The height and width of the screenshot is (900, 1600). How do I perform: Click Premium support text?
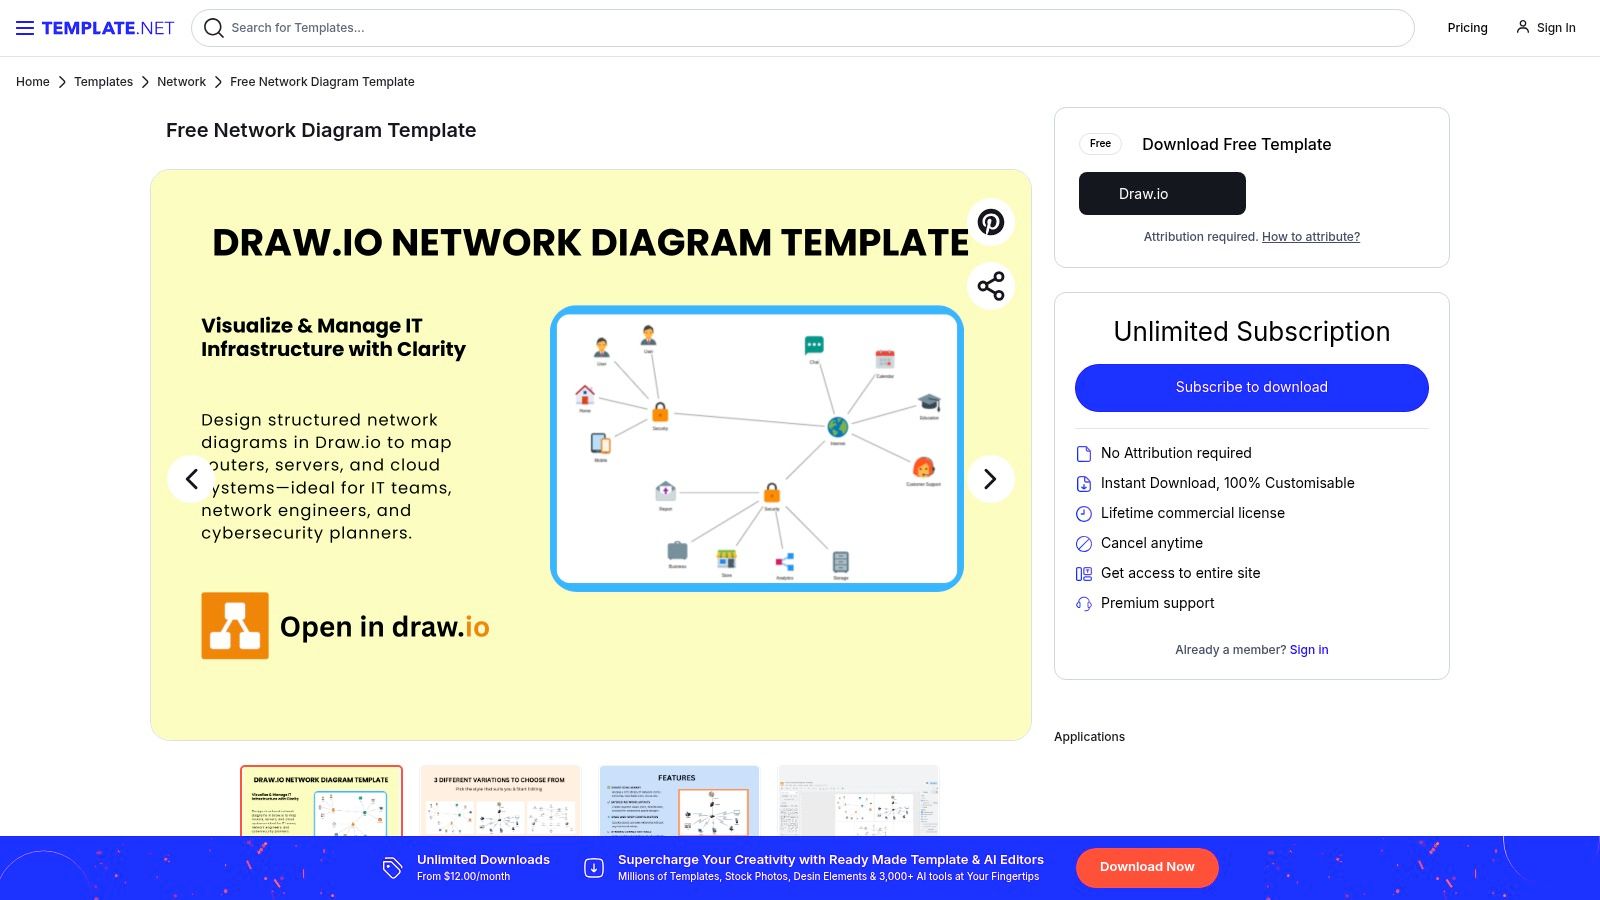(x=1158, y=603)
